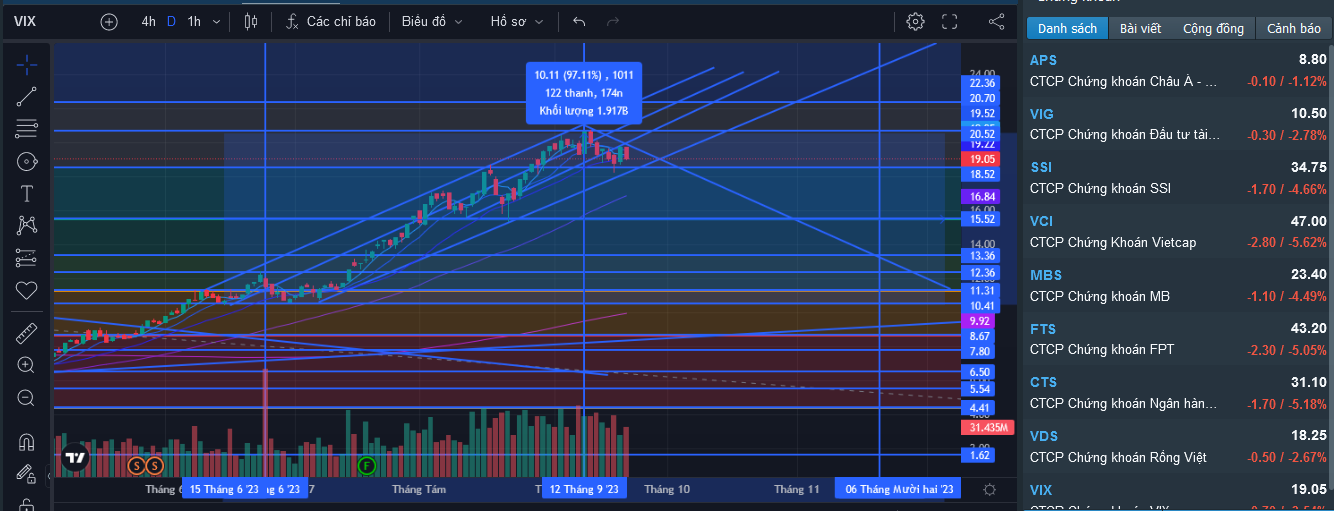The width and height of the screenshot is (1334, 511).
Task: Click the measurement info tooltip box
Action: pyautogui.click(x=584, y=93)
